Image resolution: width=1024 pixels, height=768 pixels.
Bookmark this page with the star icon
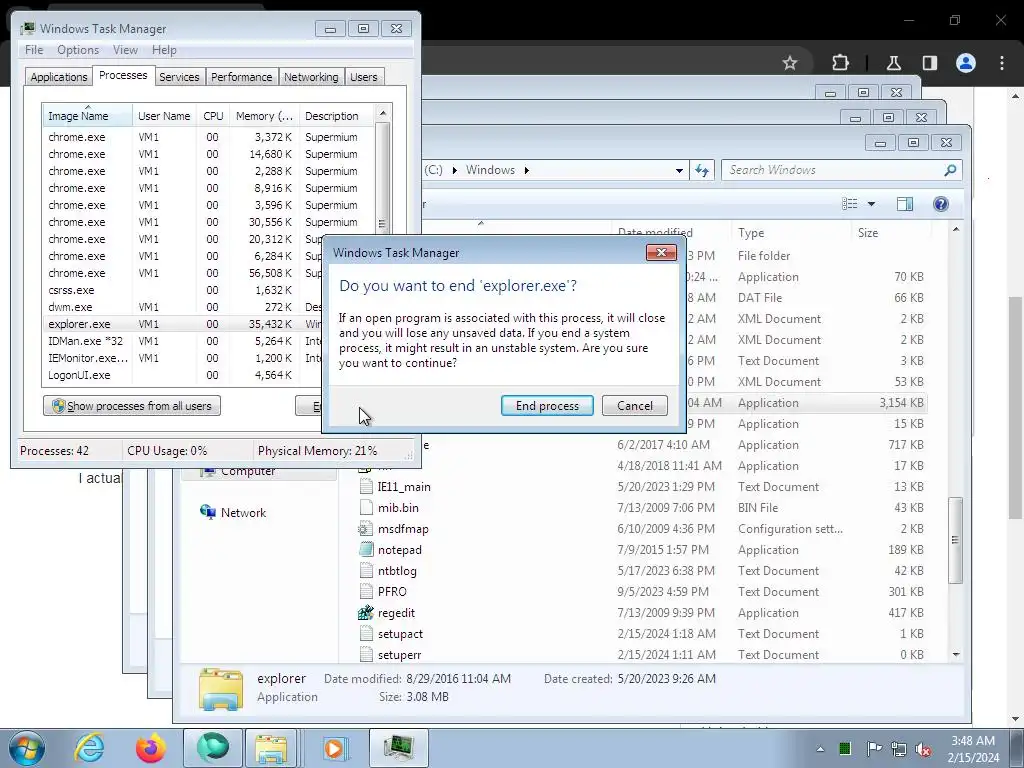790,63
